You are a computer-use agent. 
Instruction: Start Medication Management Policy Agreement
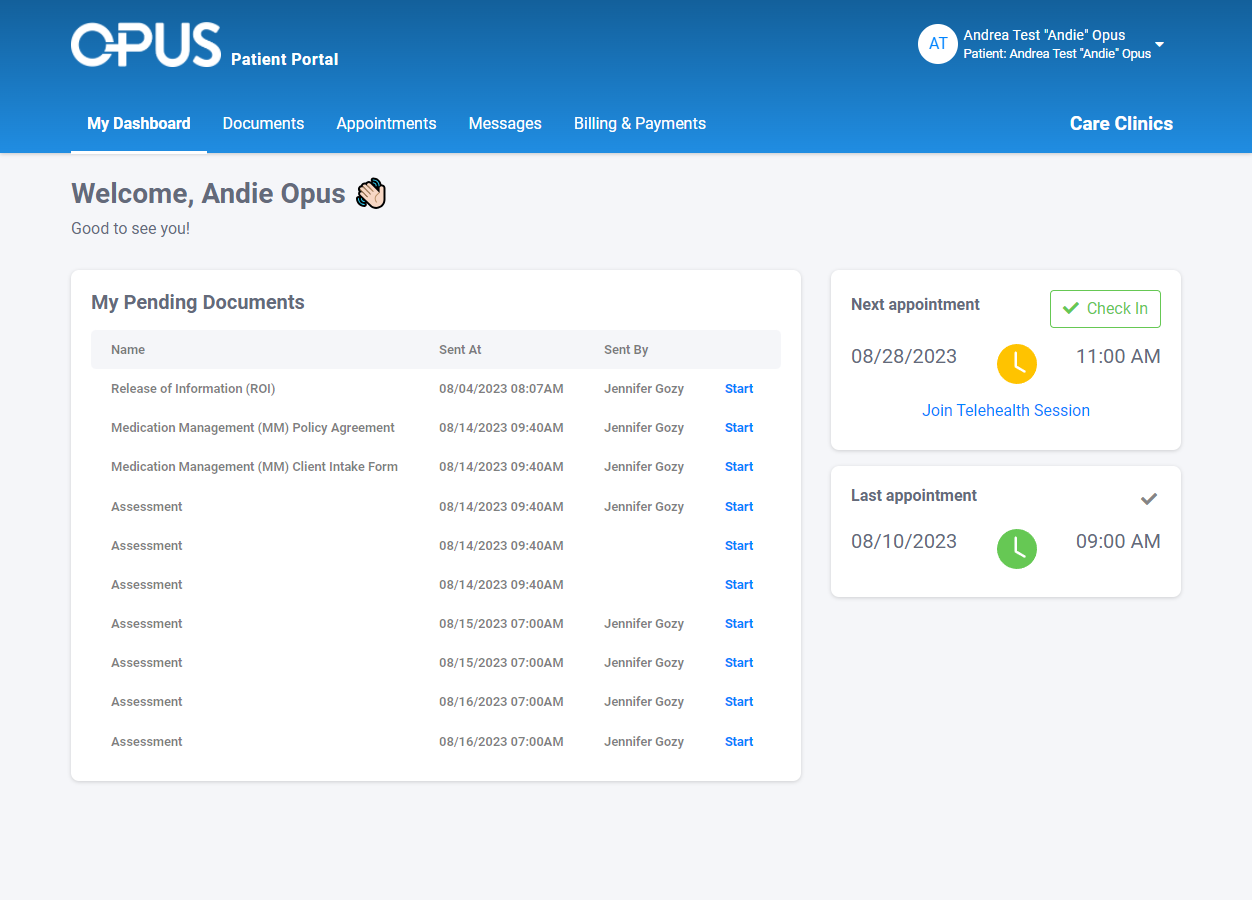(739, 428)
